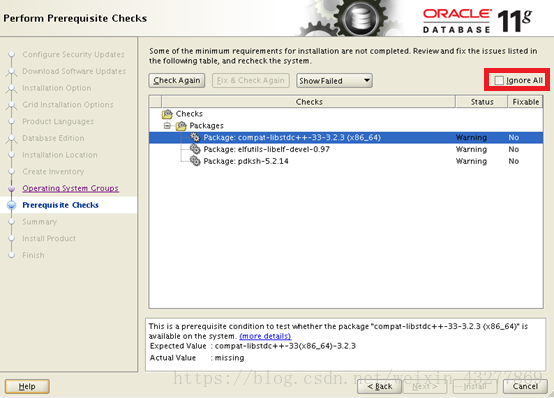Click the Status column header
This screenshot has height=398, width=554.
coord(482,102)
